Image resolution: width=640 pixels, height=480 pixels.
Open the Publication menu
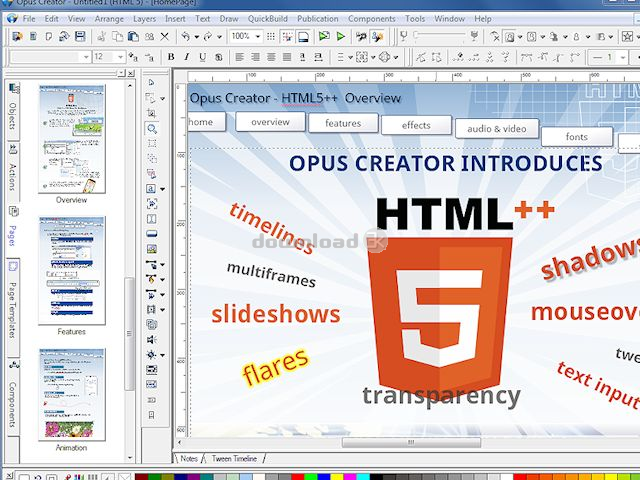point(318,19)
